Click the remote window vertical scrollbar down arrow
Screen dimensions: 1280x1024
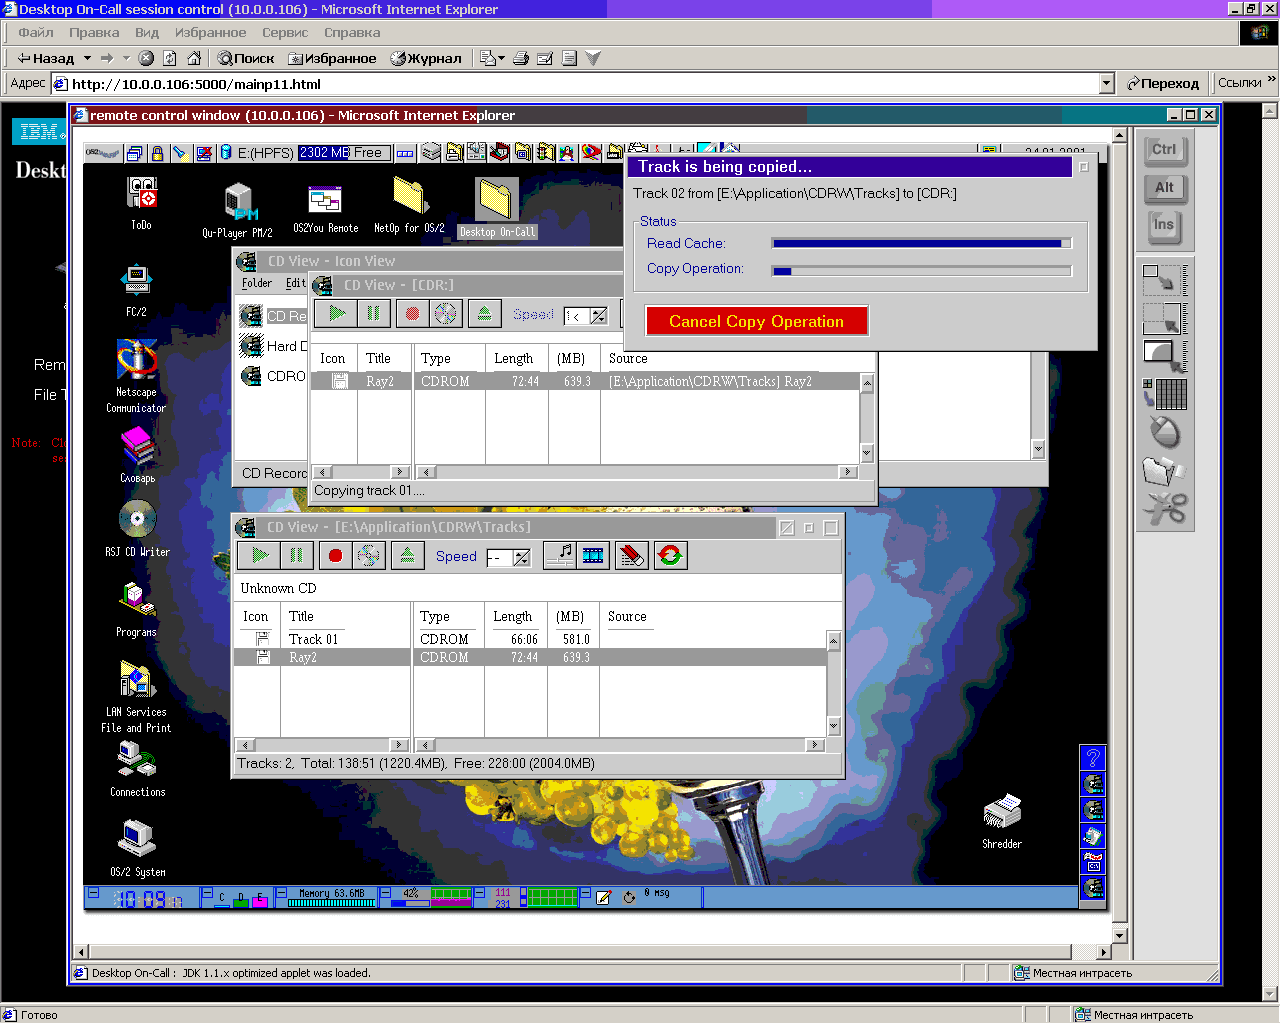(1120, 936)
